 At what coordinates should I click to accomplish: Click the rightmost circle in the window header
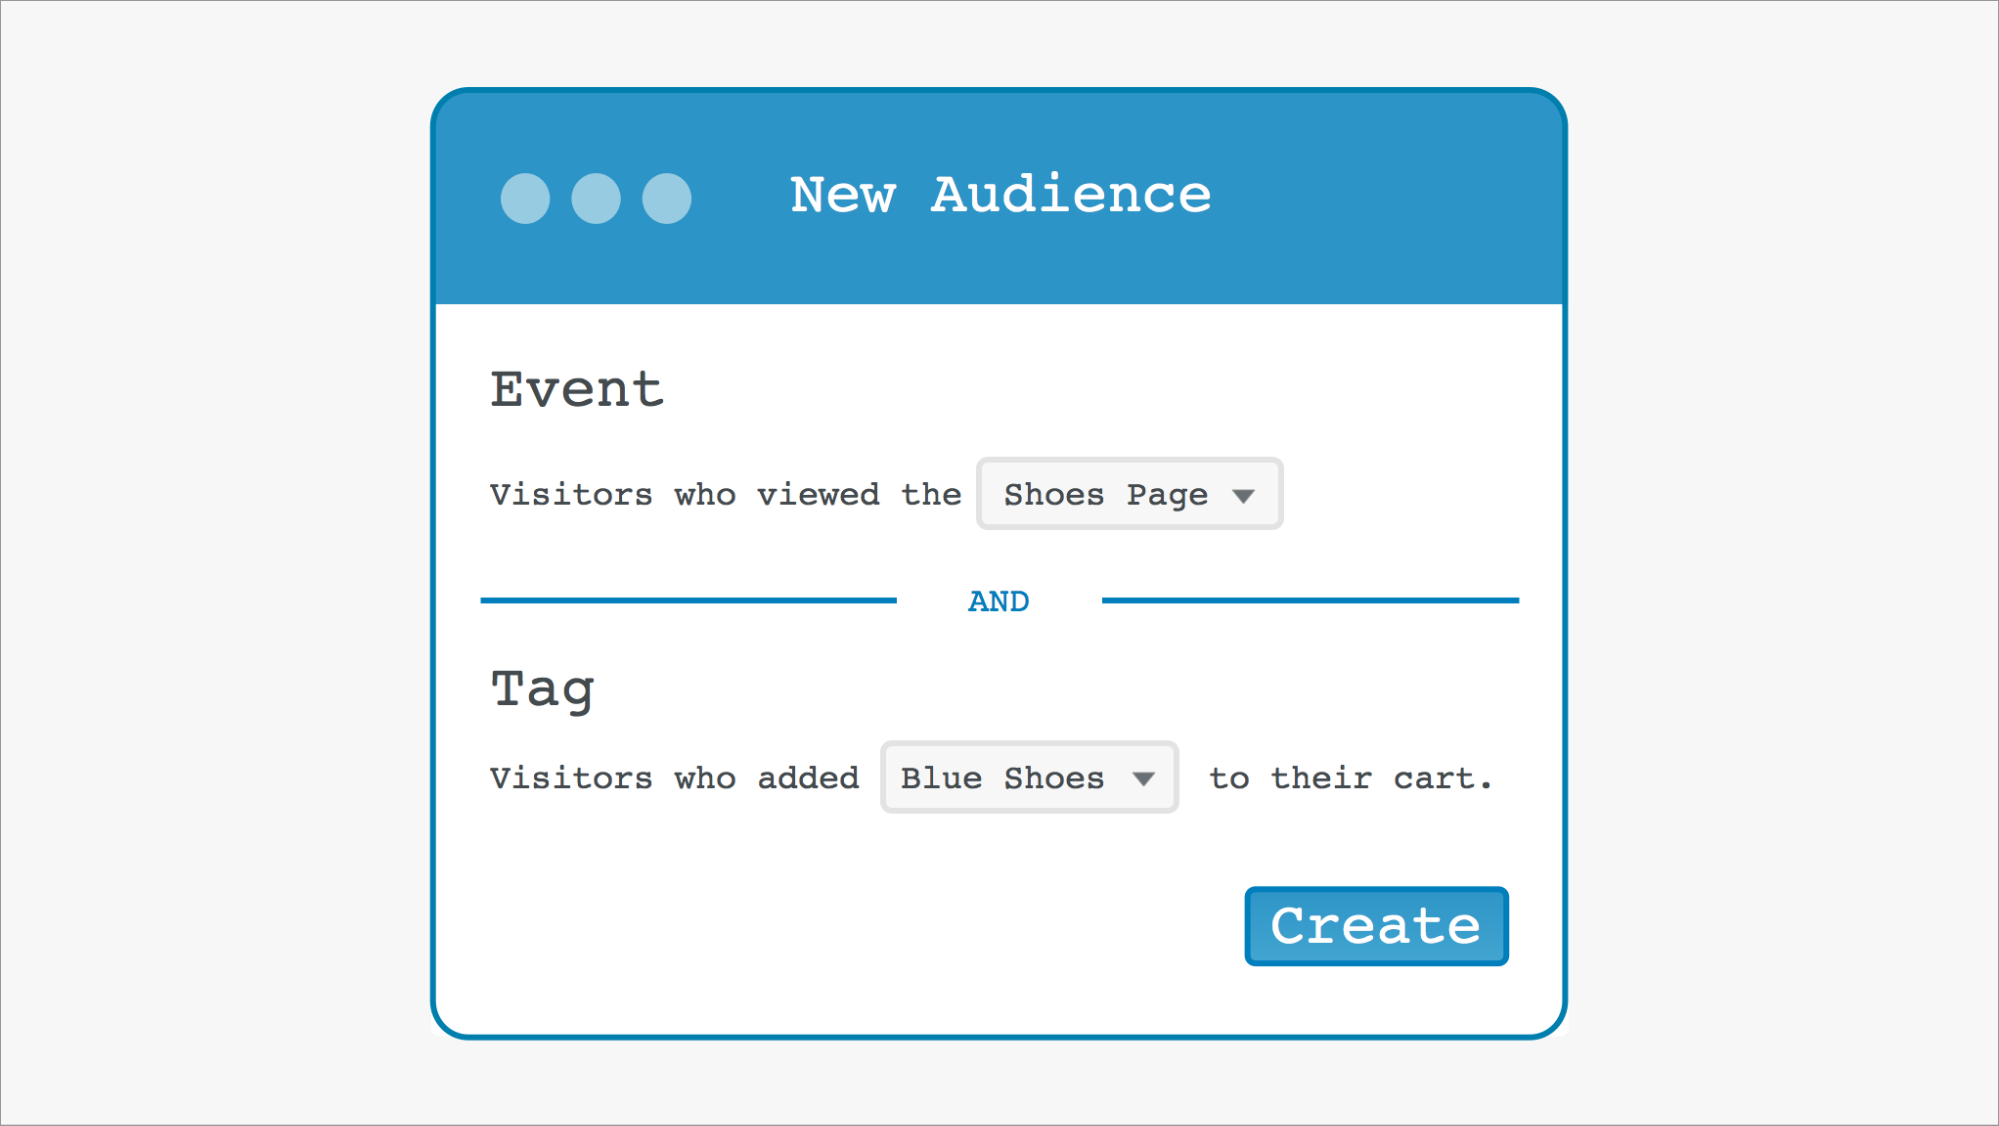(667, 198)
